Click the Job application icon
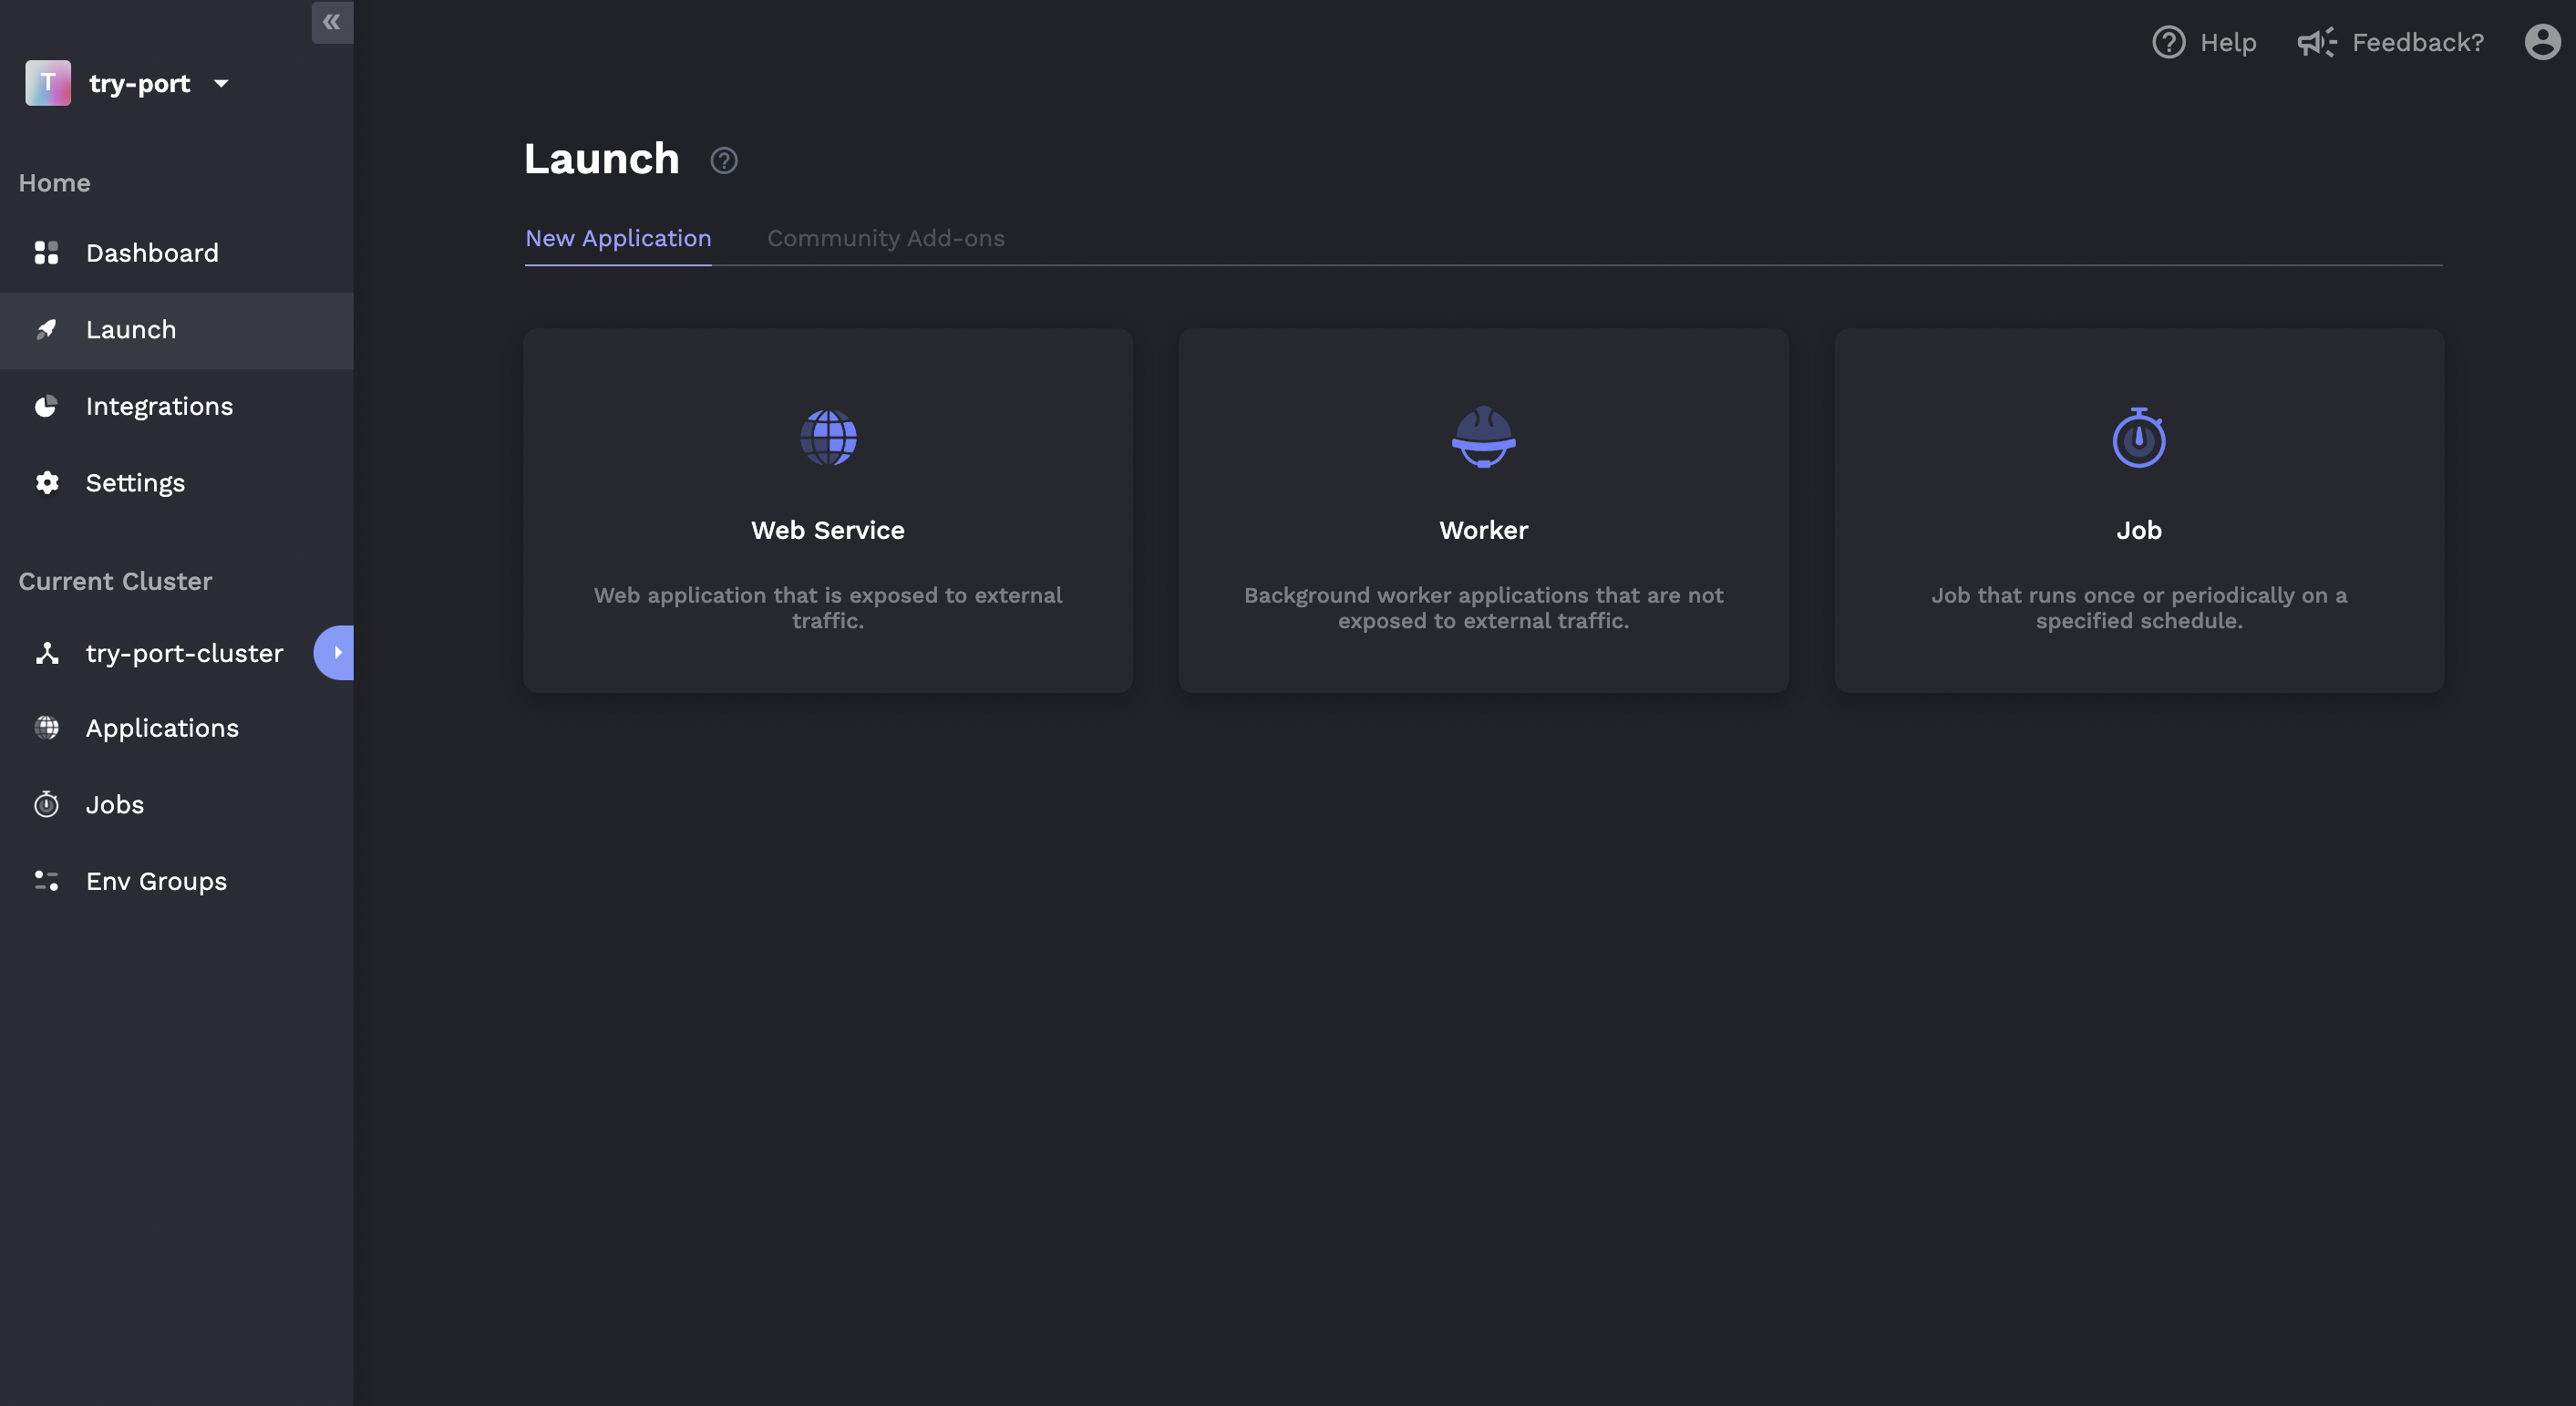This screenshot has height=1406, width=2576. pos(2138,437)
